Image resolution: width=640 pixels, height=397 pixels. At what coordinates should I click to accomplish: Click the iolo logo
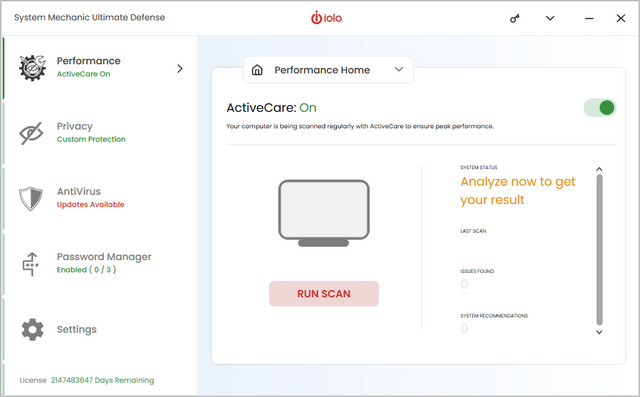point(327,18)
